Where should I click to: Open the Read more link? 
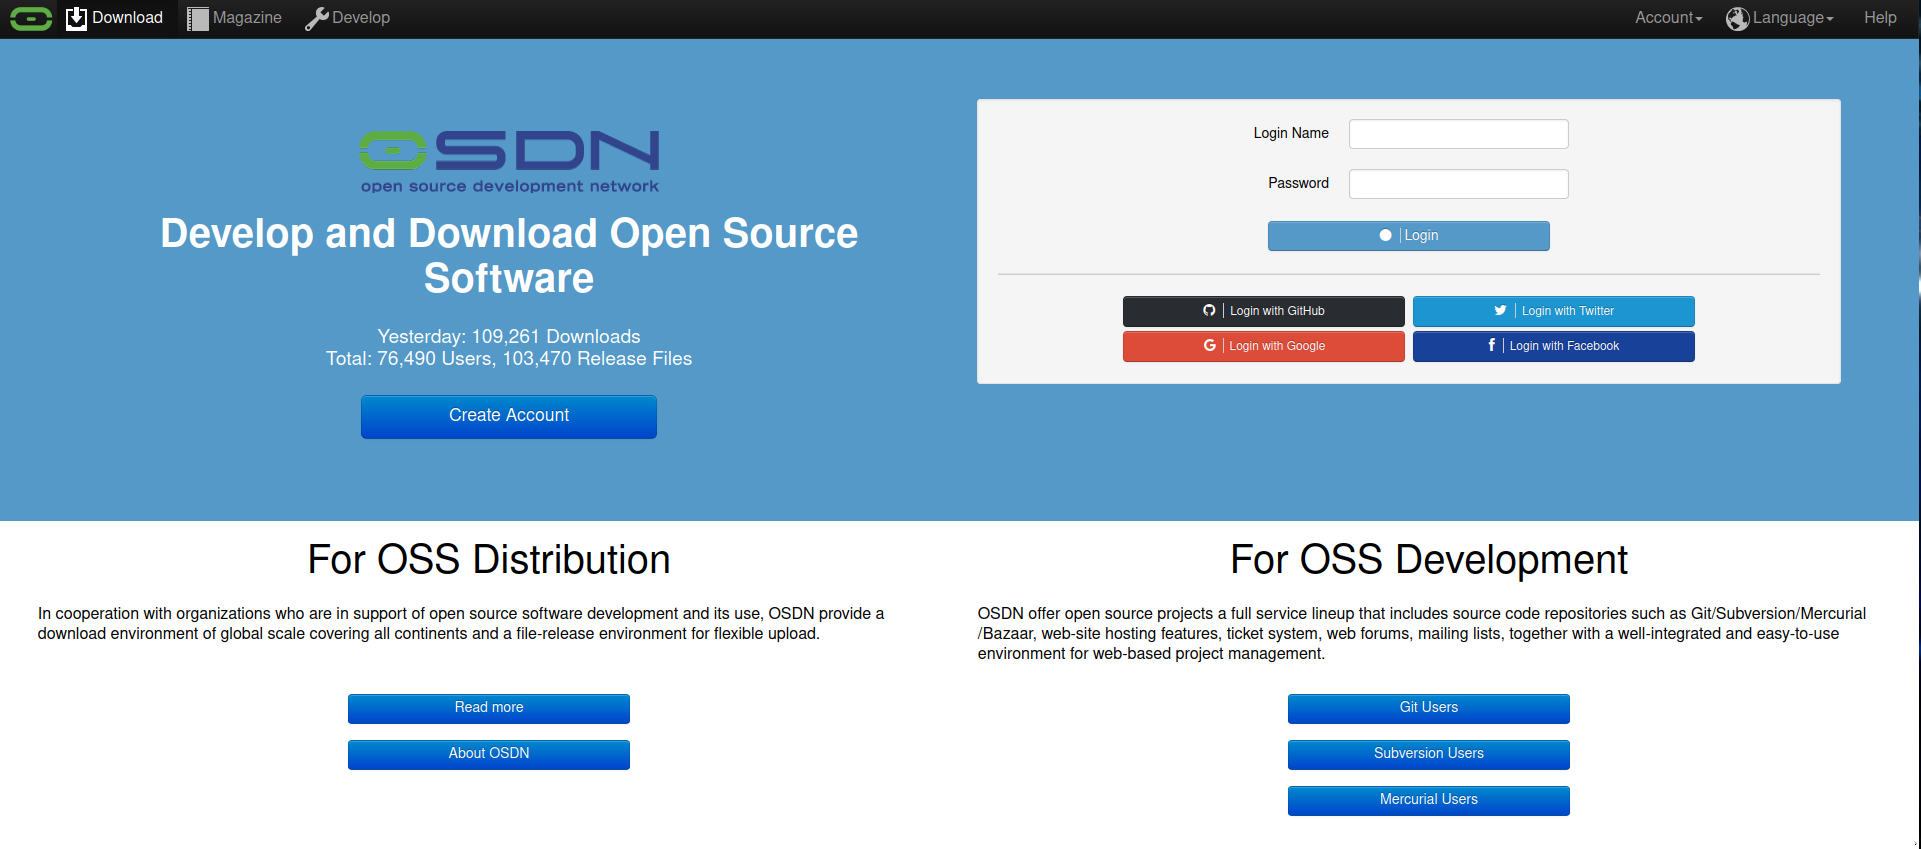point(489,708)
